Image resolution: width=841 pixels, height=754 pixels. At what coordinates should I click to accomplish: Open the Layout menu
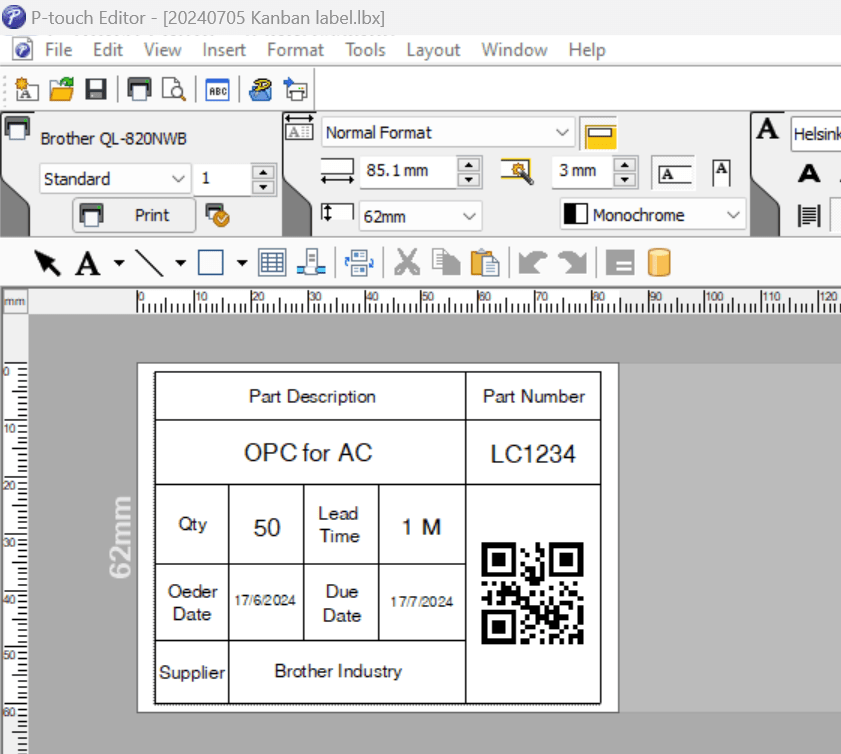433,50
